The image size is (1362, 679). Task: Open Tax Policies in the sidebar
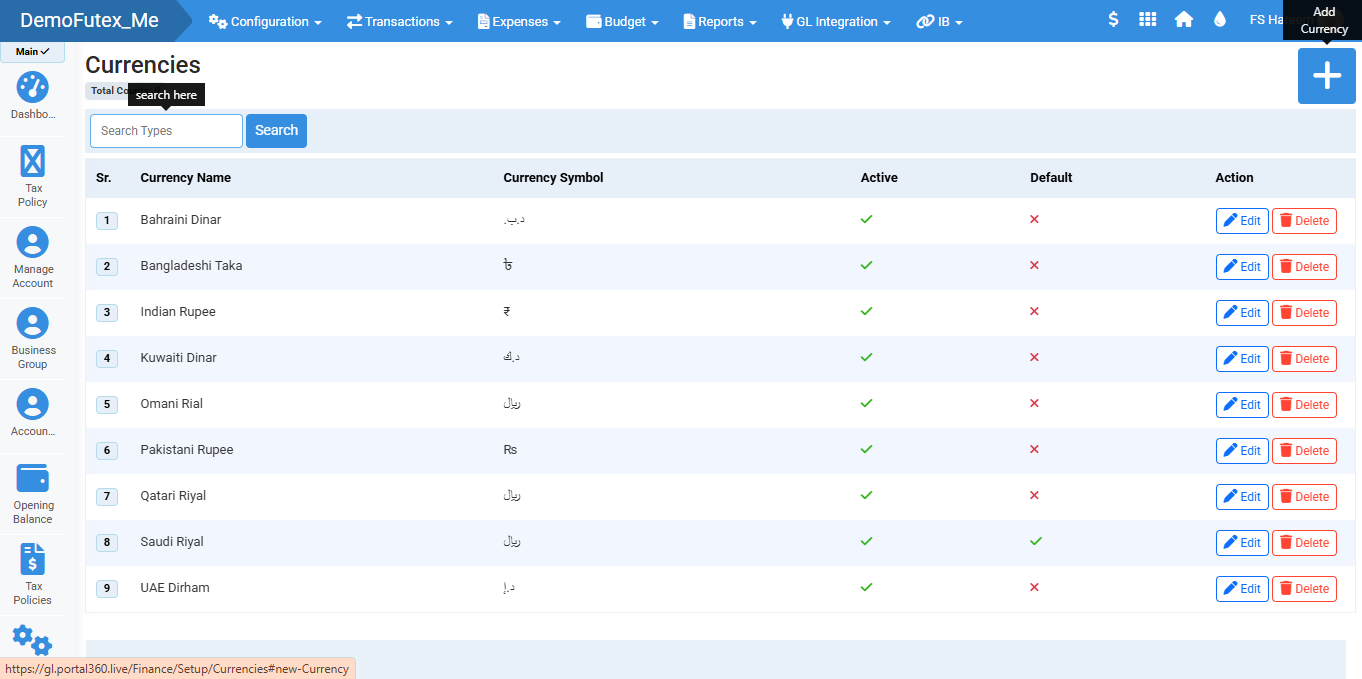pos(33,574)
